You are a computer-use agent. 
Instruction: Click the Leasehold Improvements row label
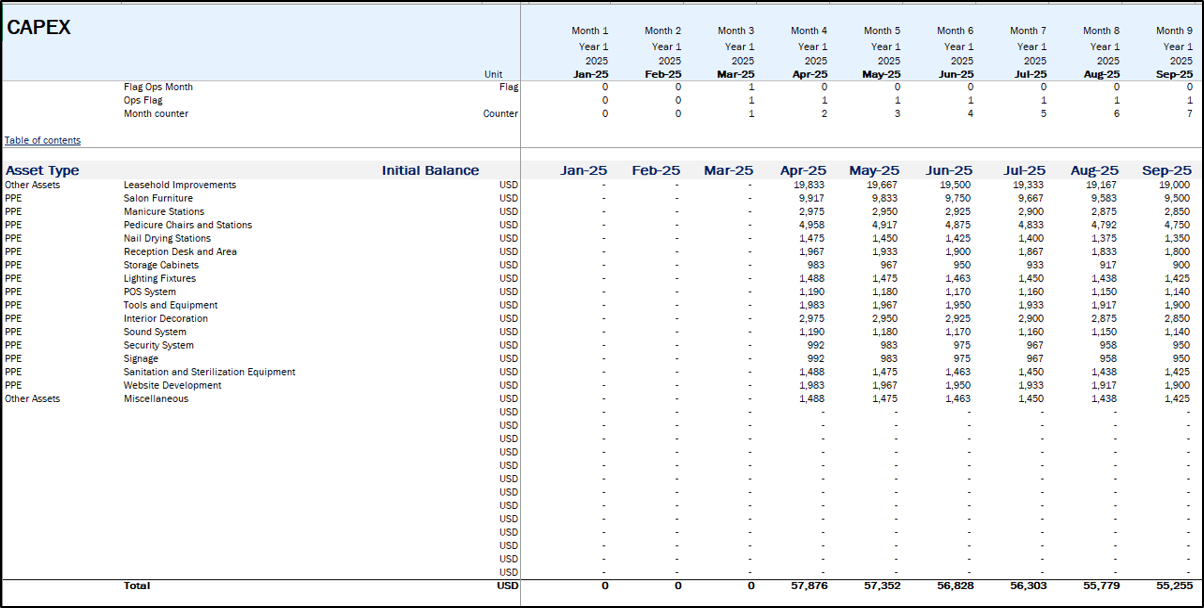tap(180, 185)
